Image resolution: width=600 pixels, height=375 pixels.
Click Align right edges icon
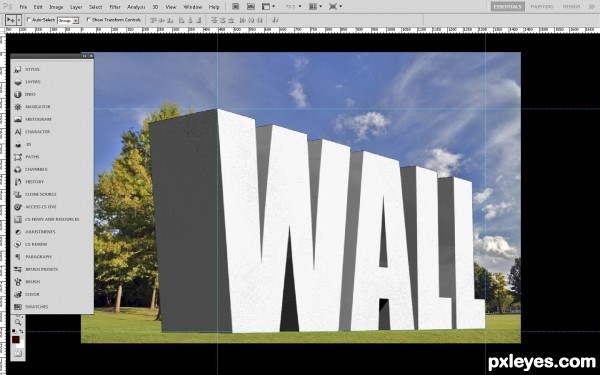coord(198,20)
